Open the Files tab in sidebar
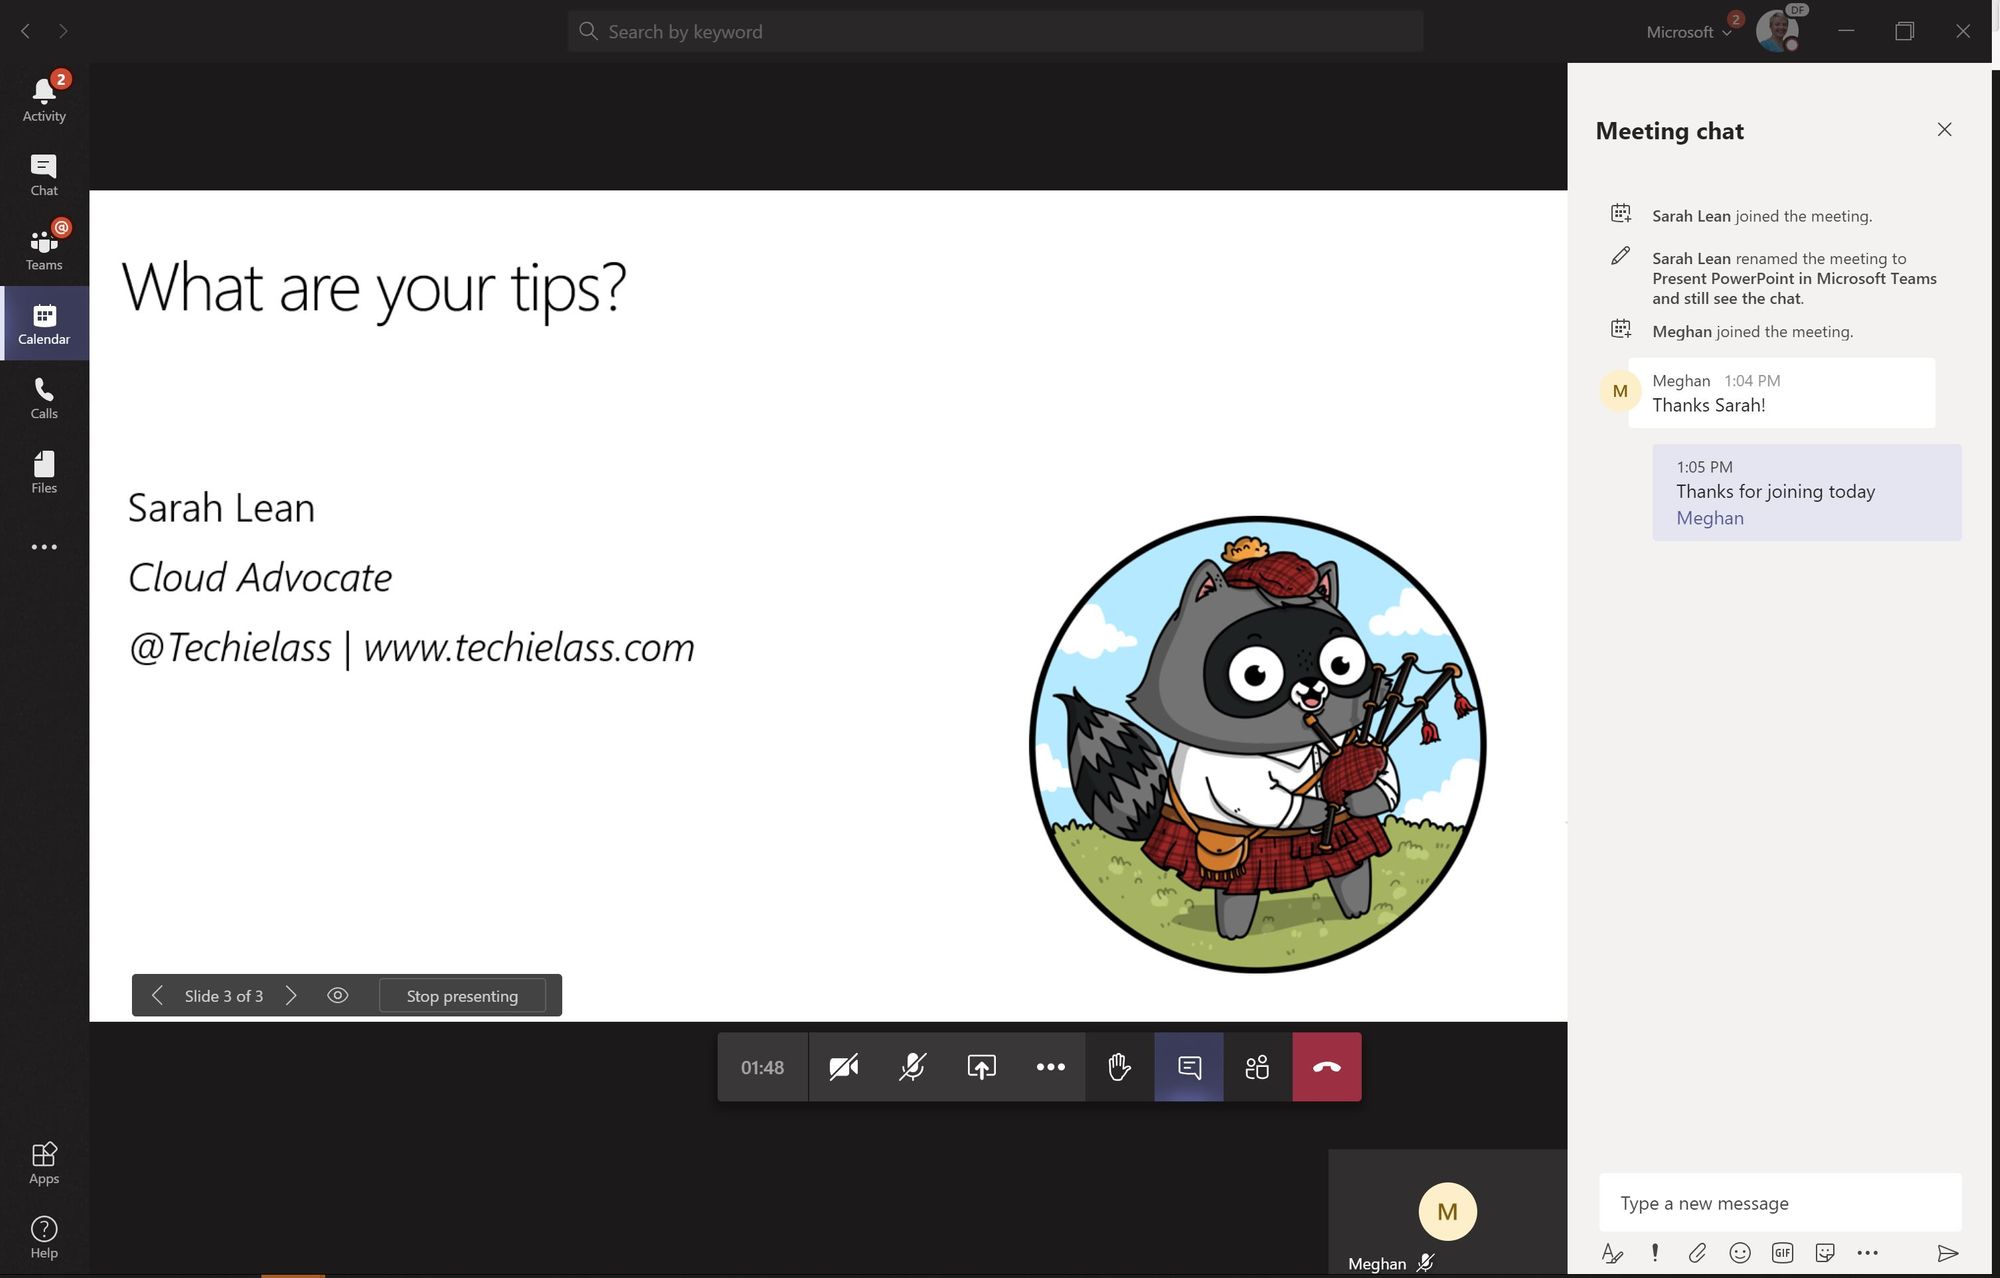The height and width of the screenshot is (1278, 2000). click(44, 472)
